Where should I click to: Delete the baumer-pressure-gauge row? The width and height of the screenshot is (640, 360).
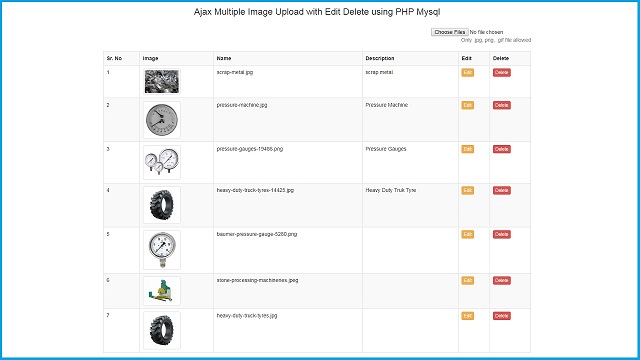click(x=502, y=235)
